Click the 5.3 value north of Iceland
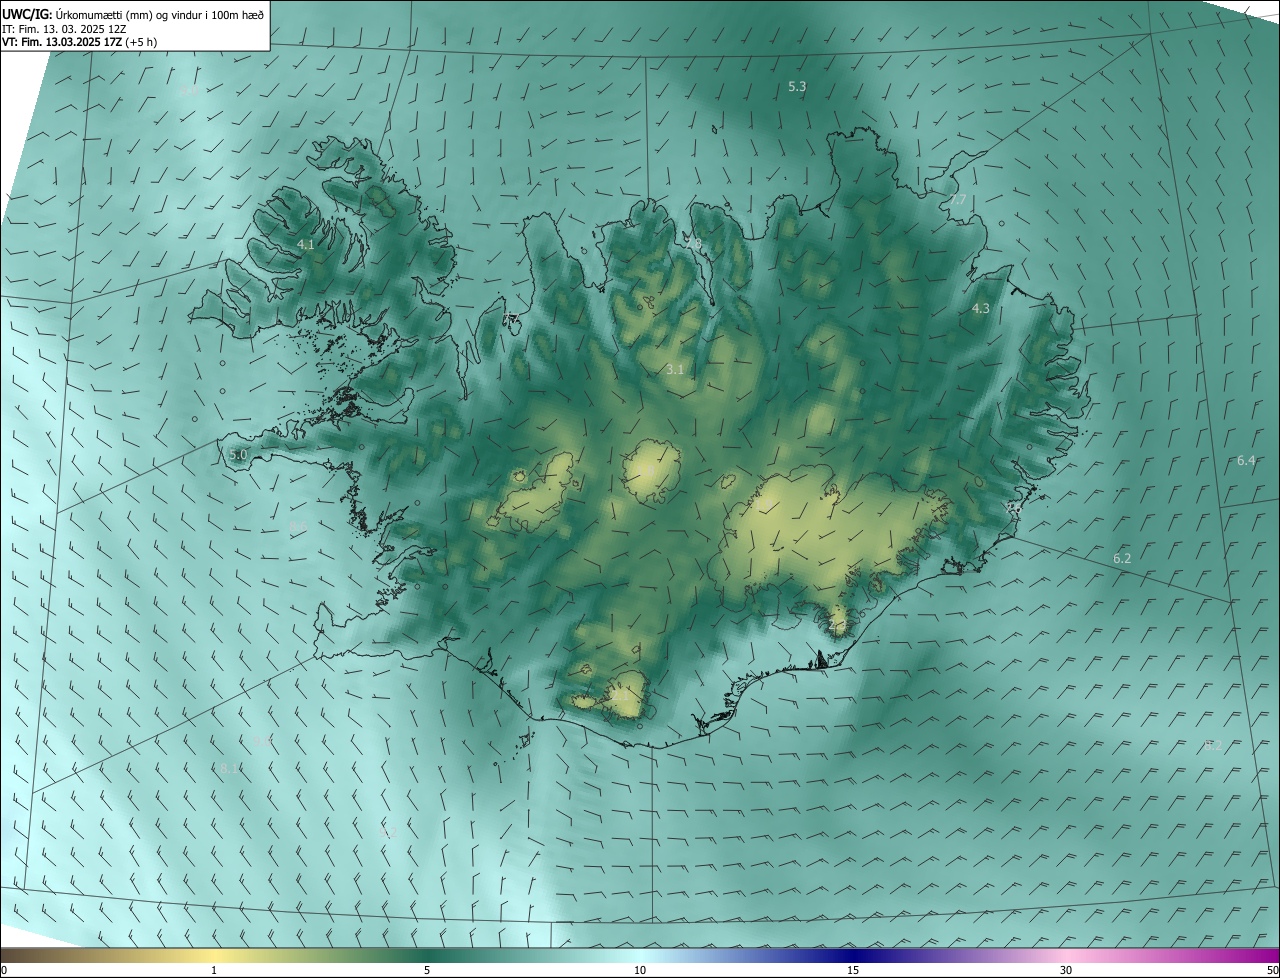Viewport: 1280px width, 978px height. click(797, 87)
